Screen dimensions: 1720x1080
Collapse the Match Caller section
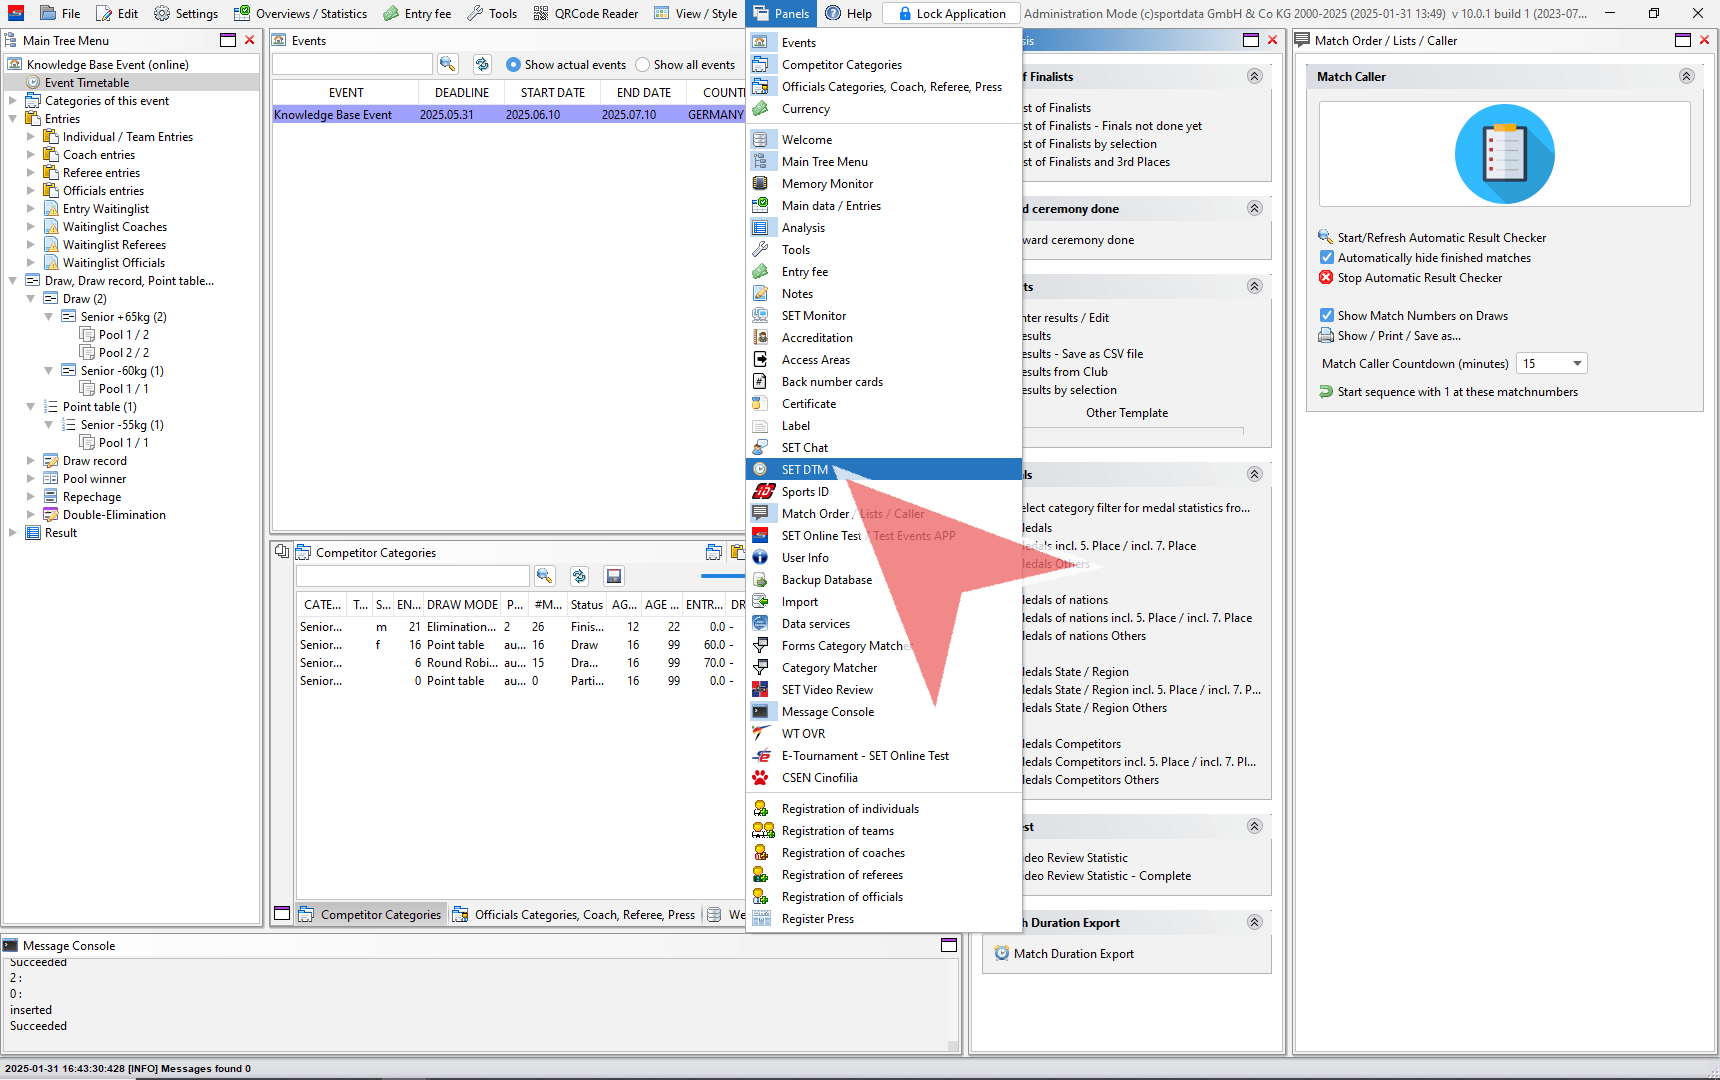pyautogui.click(x=1686, y=77)
